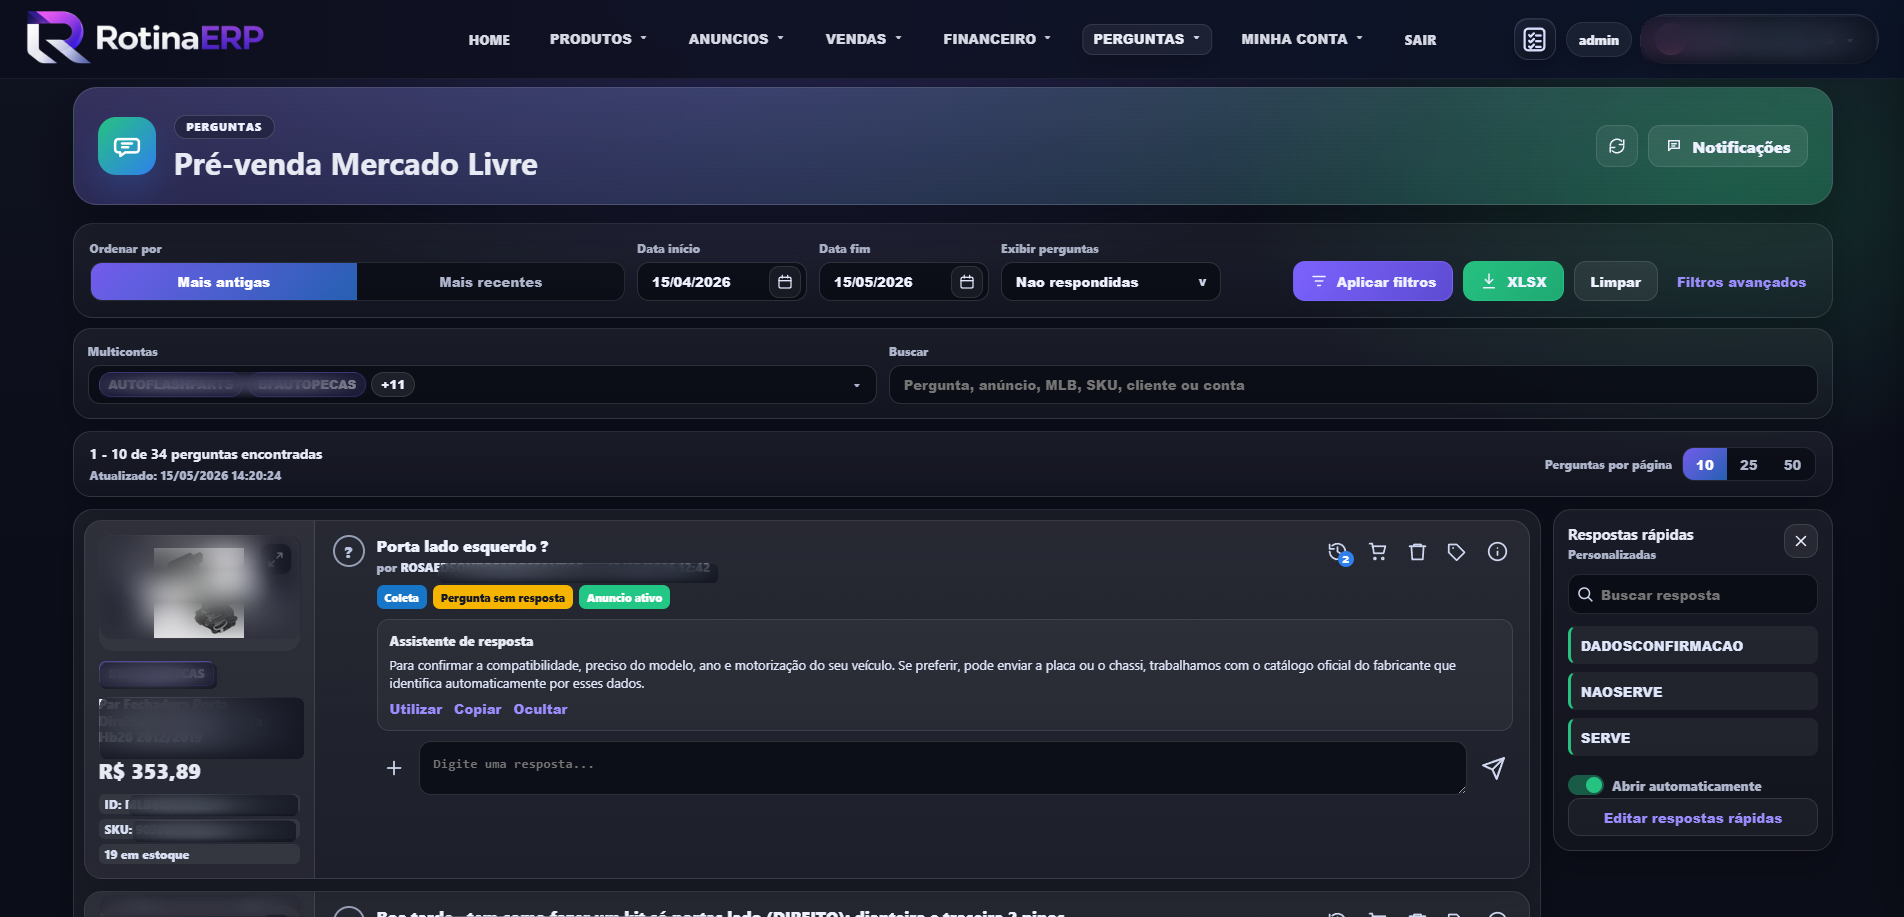Click the question title Porta lado esquerdo ?
The image size is (1904, 917).
tap(462, 547)
